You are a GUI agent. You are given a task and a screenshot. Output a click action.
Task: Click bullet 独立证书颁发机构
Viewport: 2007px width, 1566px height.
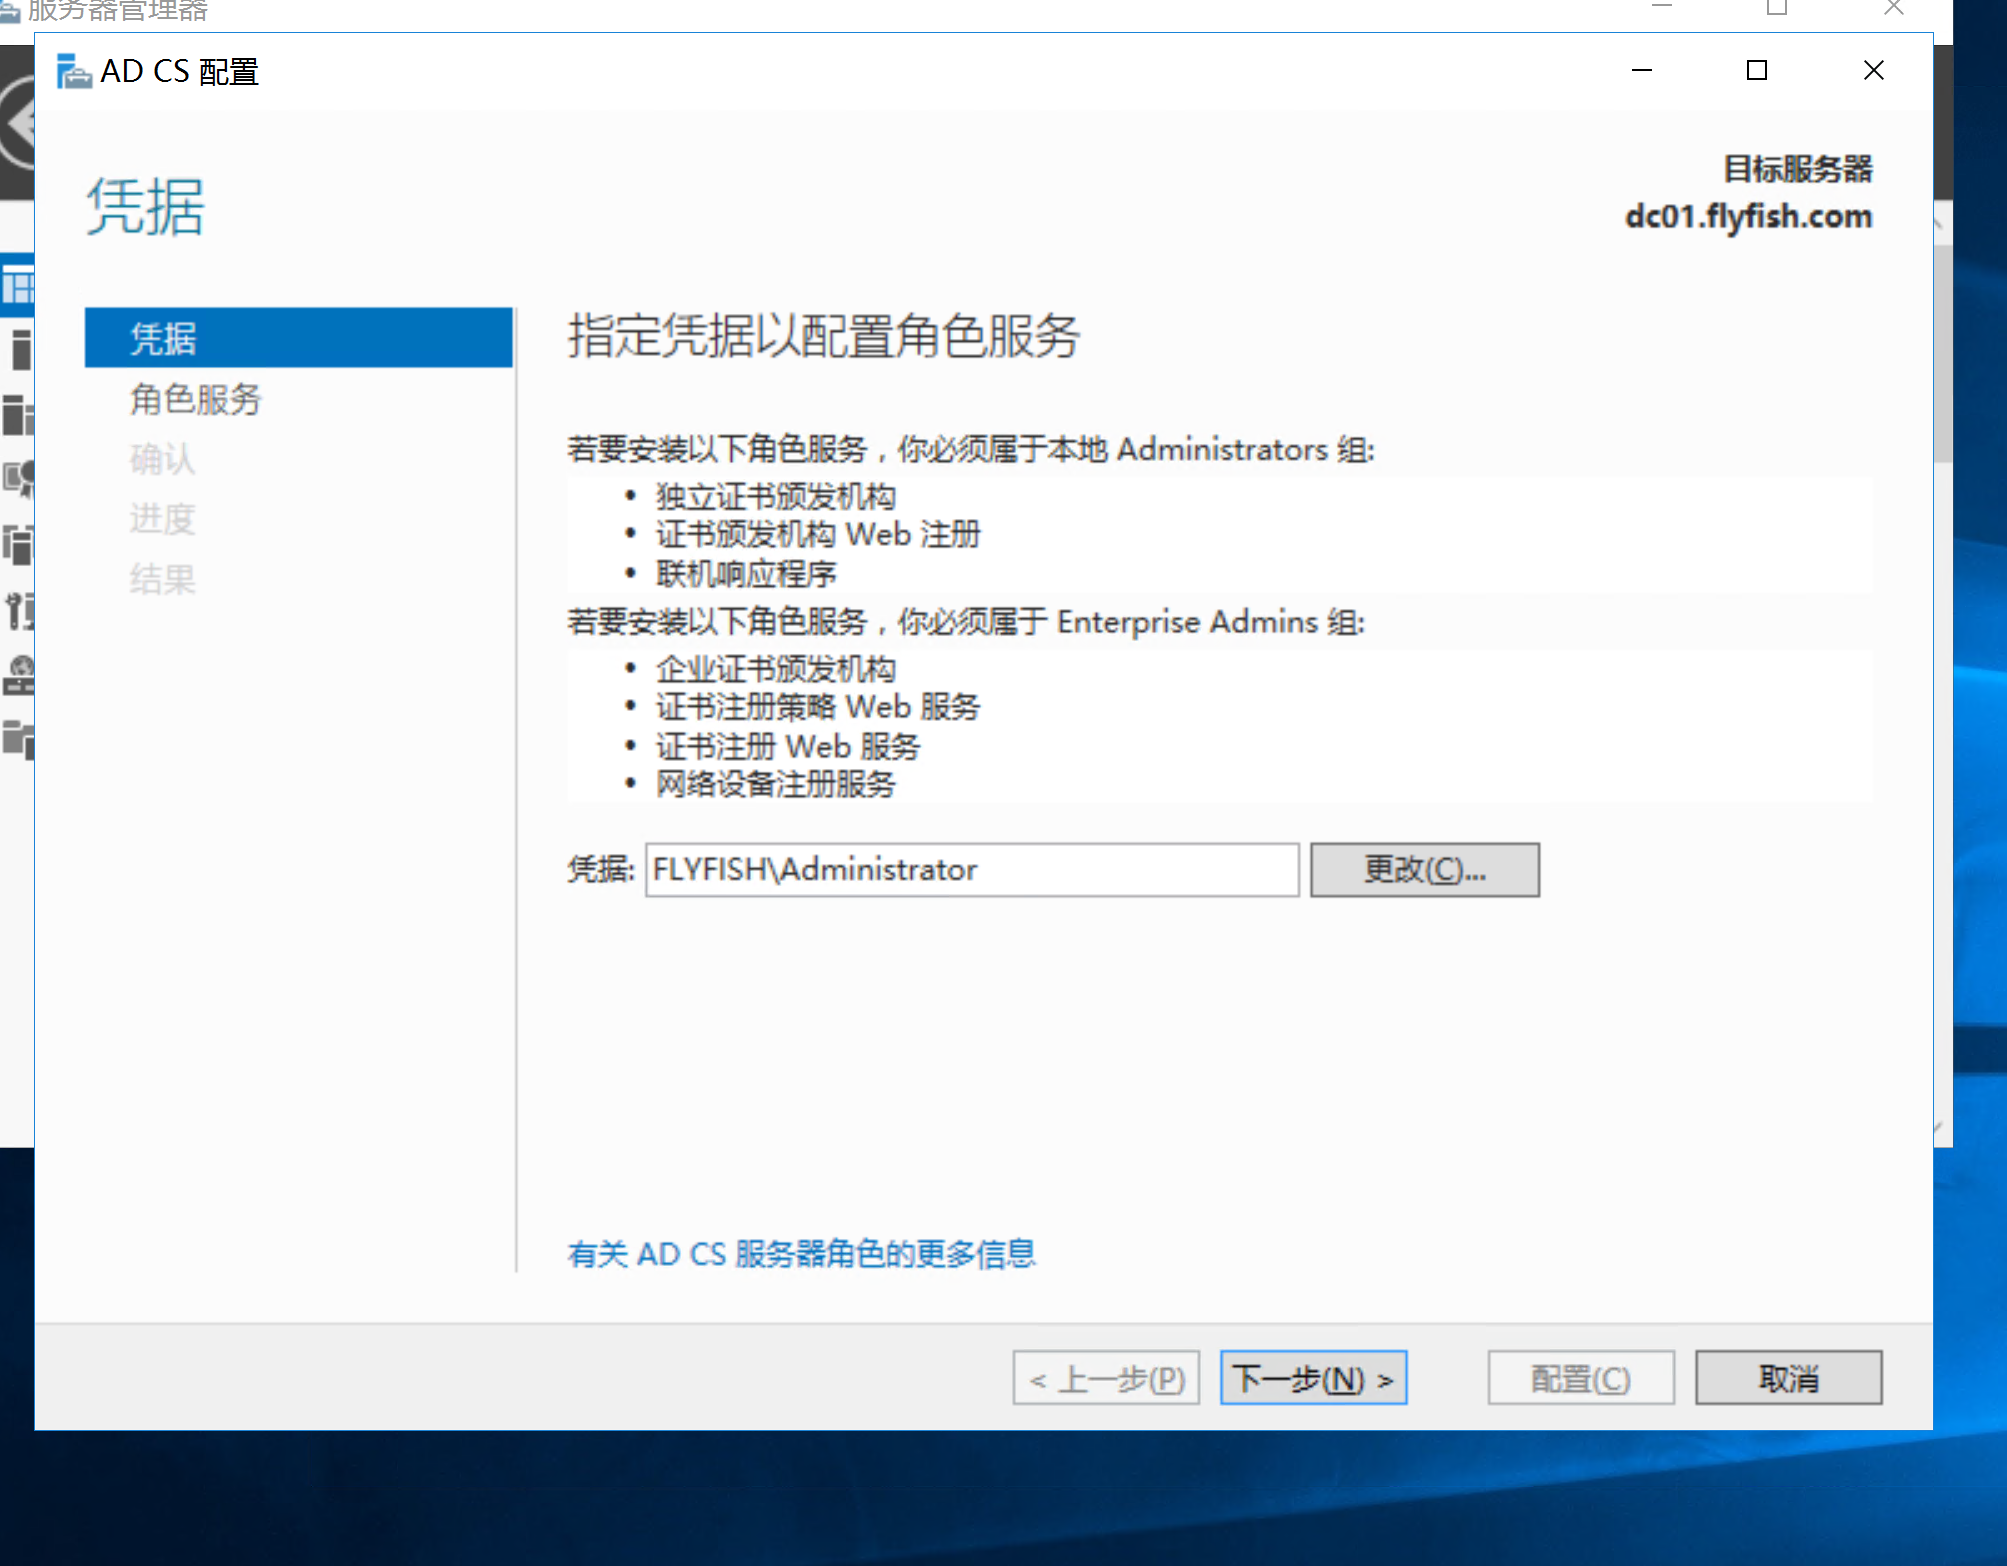click(x=776, y=496)
